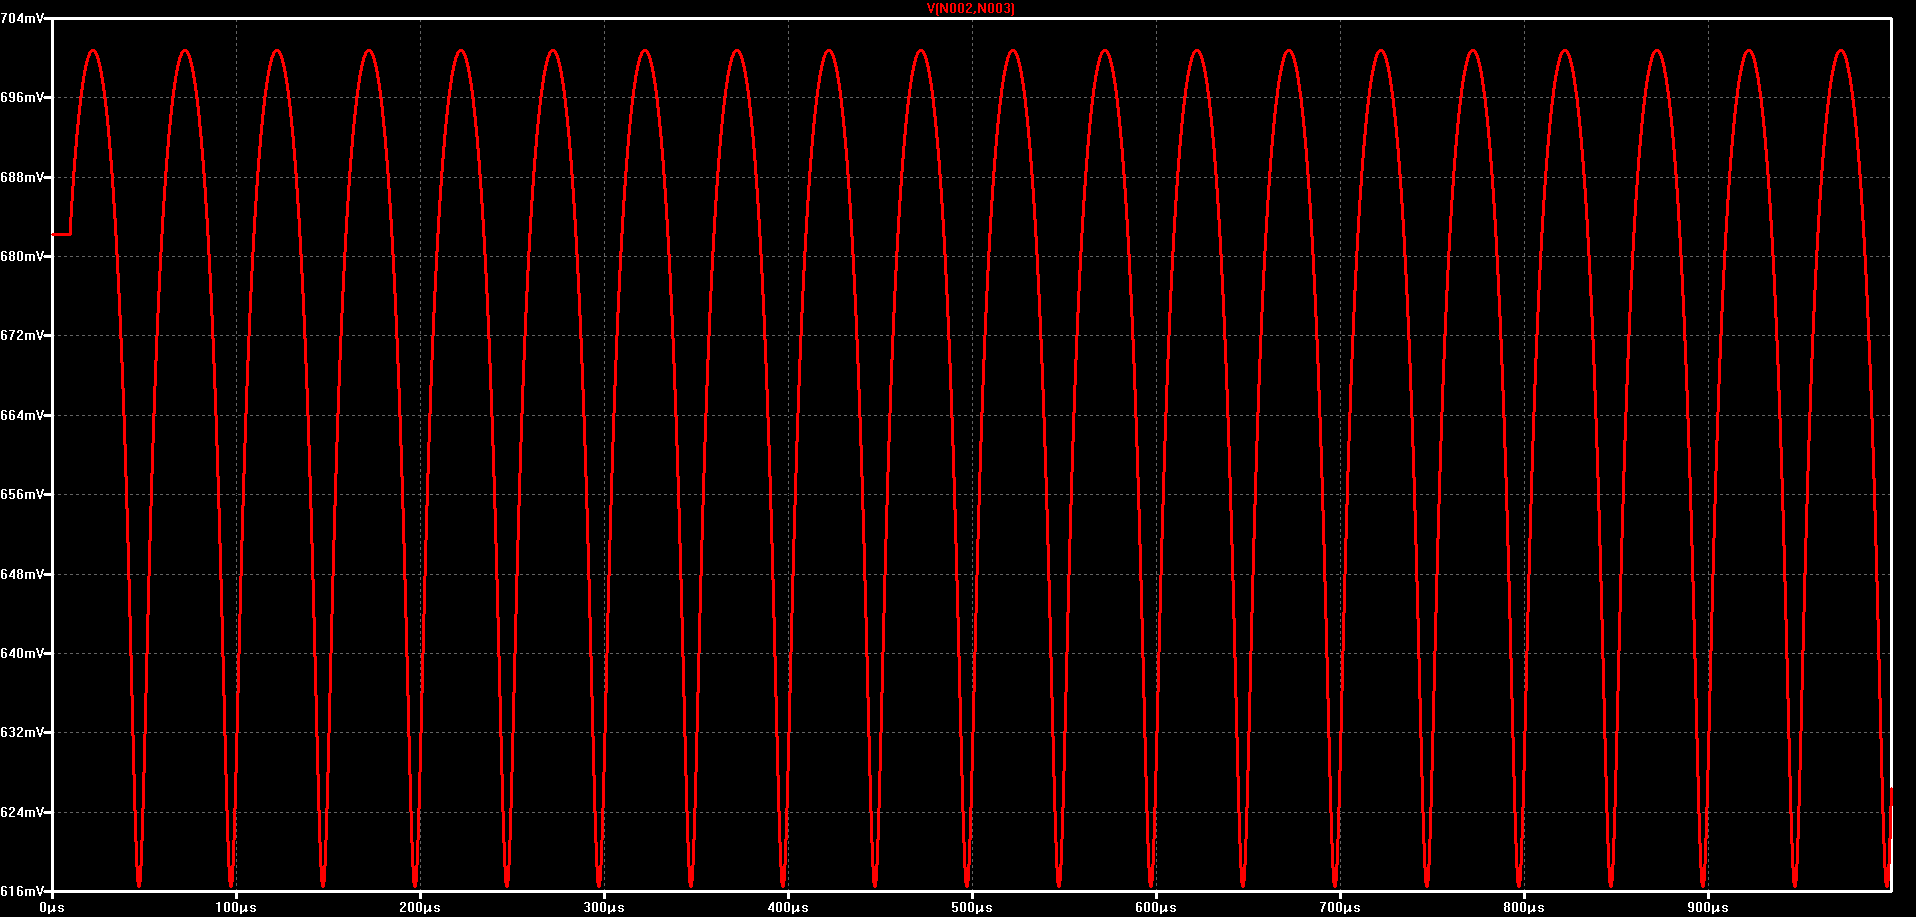Image resolution: width=1916 pixels, height=917 pixels.
Task: Select the 624mV label on the vertical axis
Action: 22,812
